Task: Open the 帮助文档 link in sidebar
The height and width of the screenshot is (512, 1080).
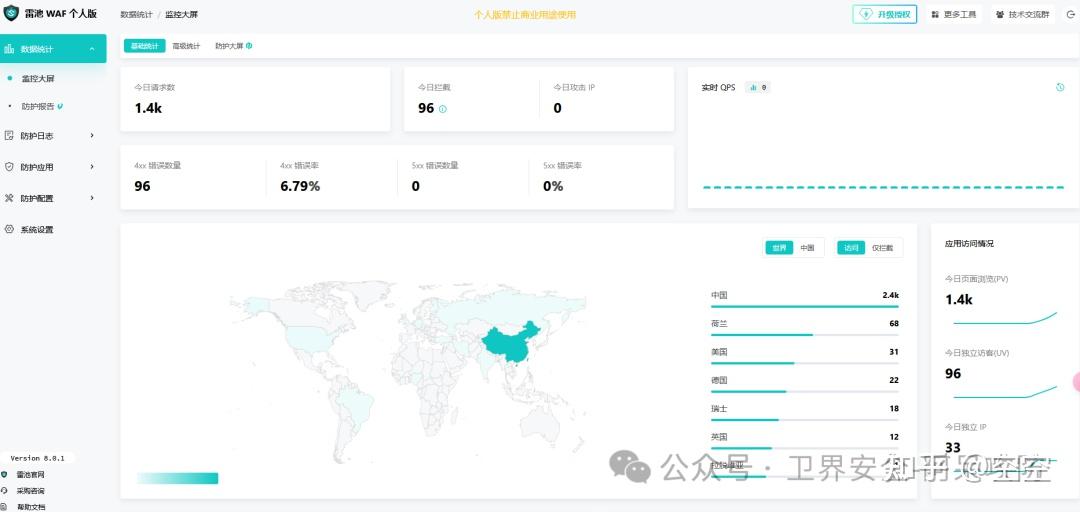Action: [31, 507]
